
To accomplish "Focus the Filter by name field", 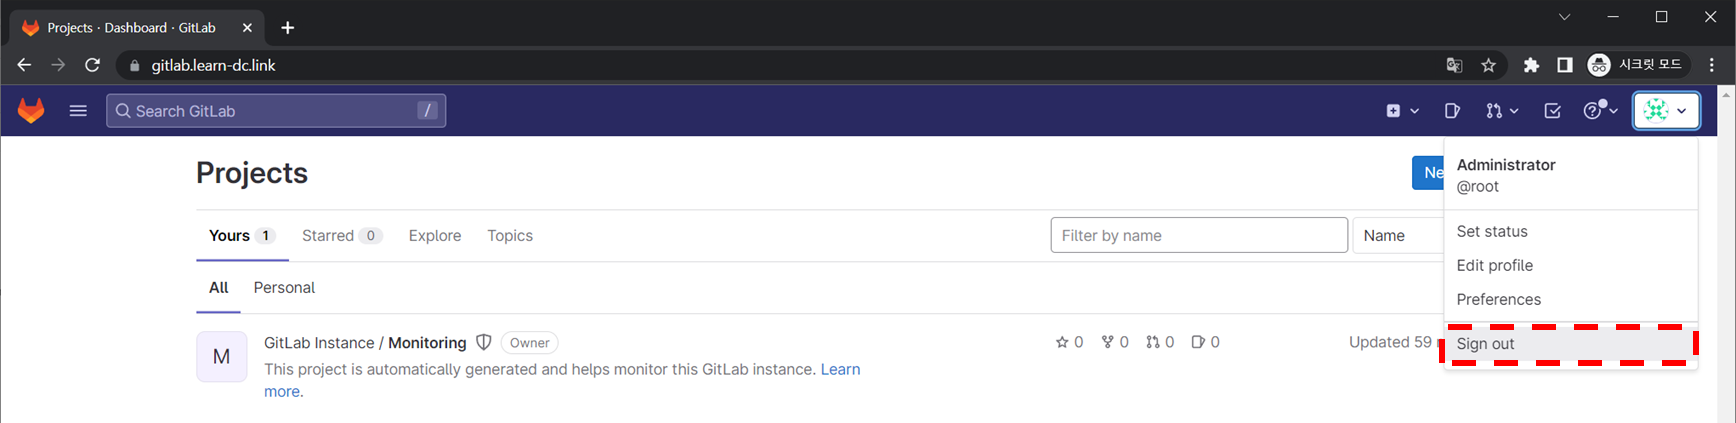I will point(1198,235).
